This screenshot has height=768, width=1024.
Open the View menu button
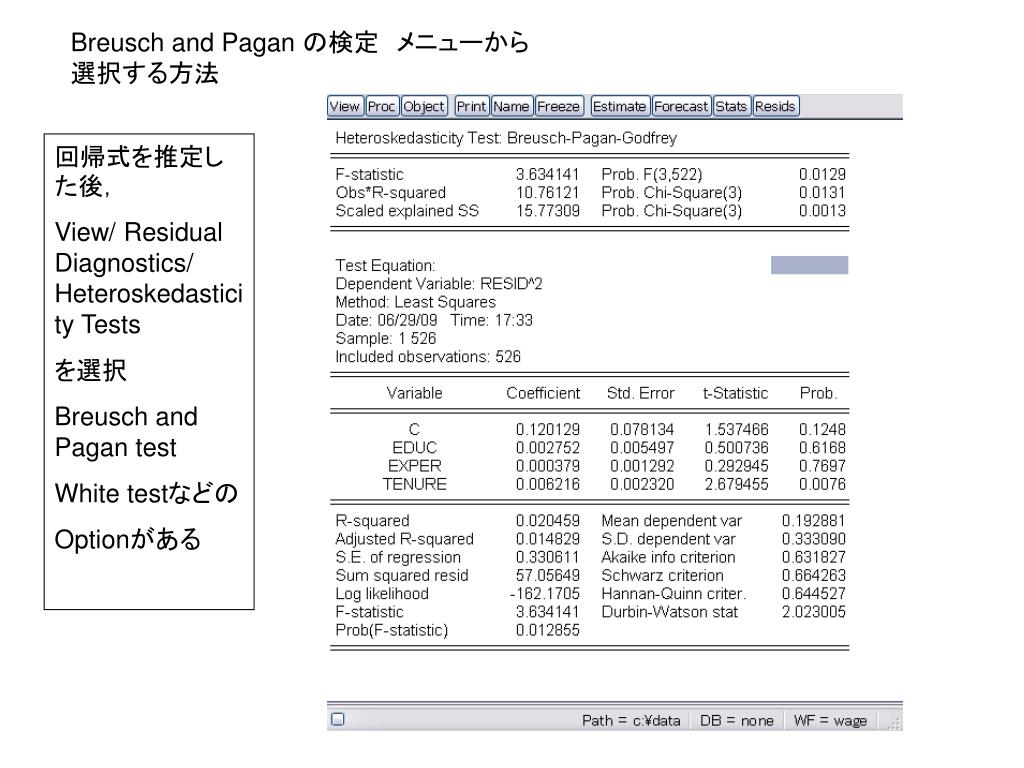pos(344,106)
